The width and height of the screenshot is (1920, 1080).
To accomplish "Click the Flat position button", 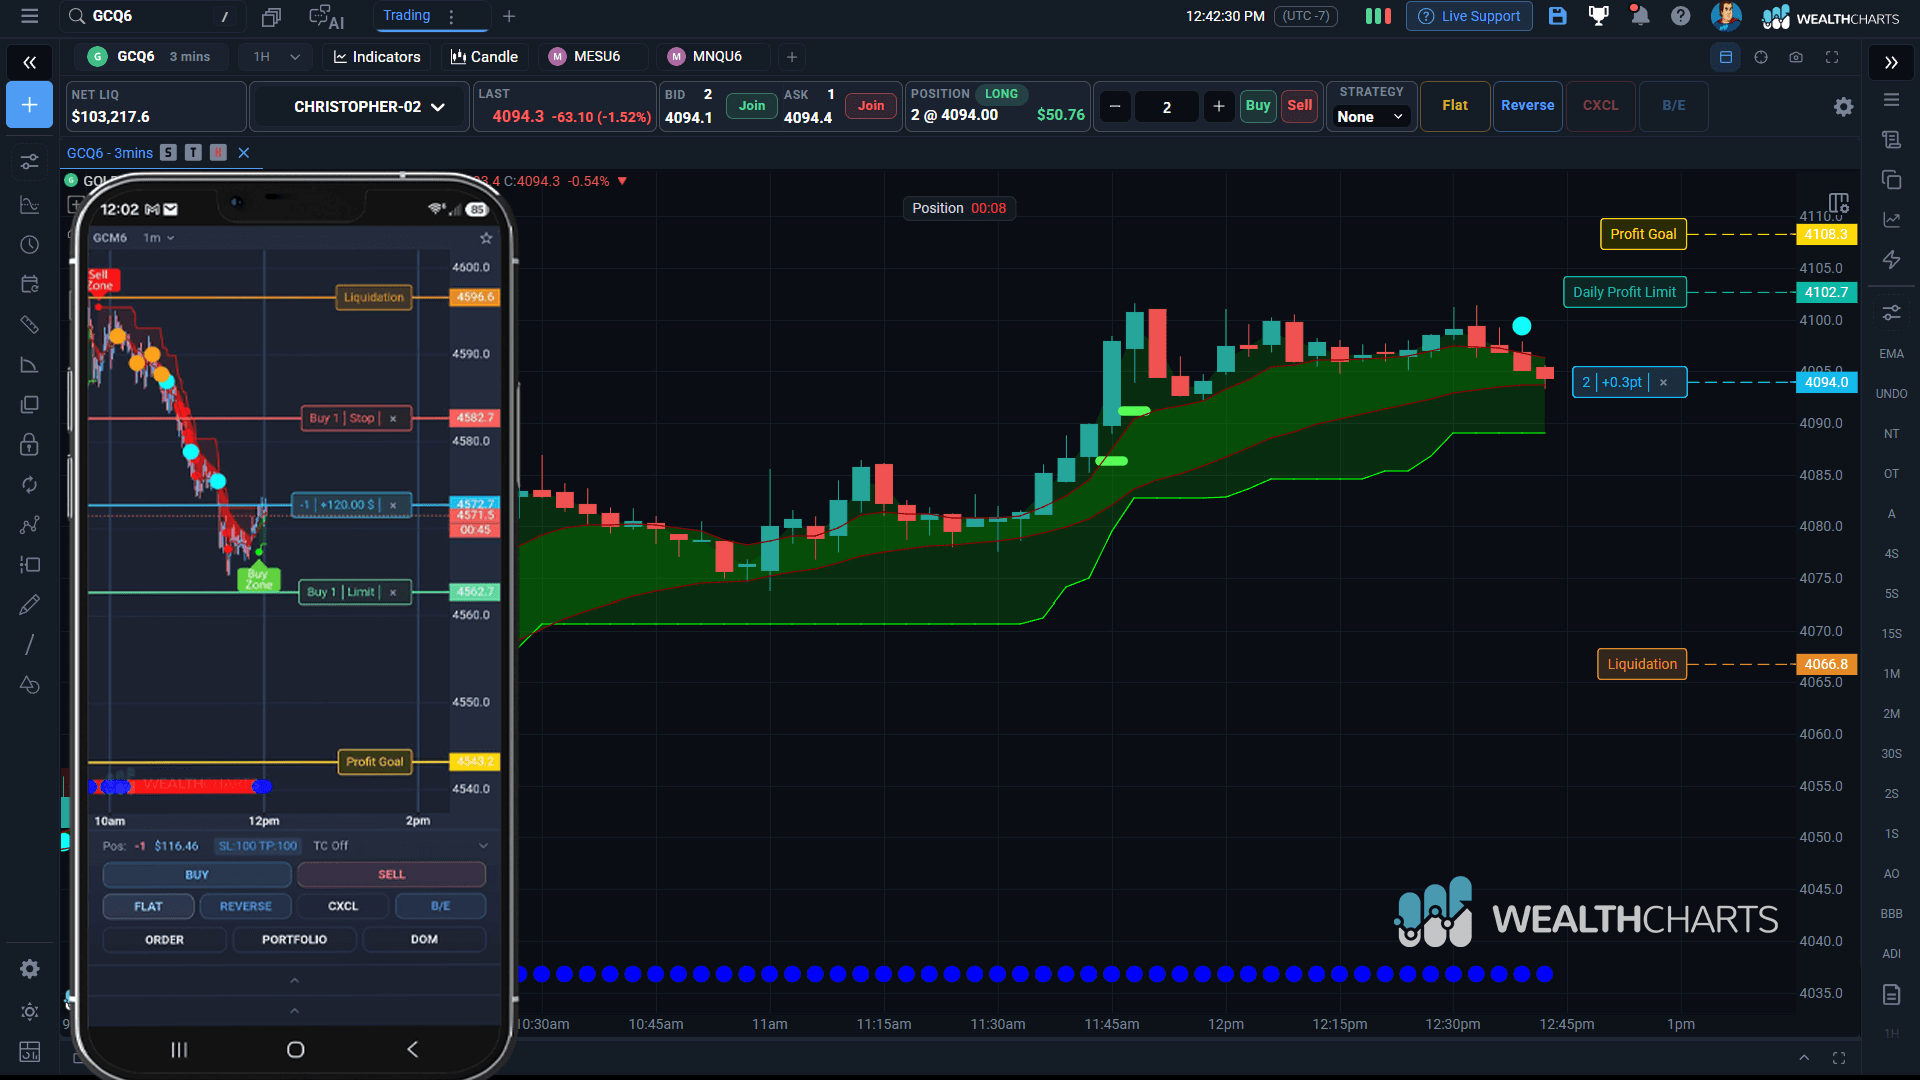I will tap(1455, 106).
